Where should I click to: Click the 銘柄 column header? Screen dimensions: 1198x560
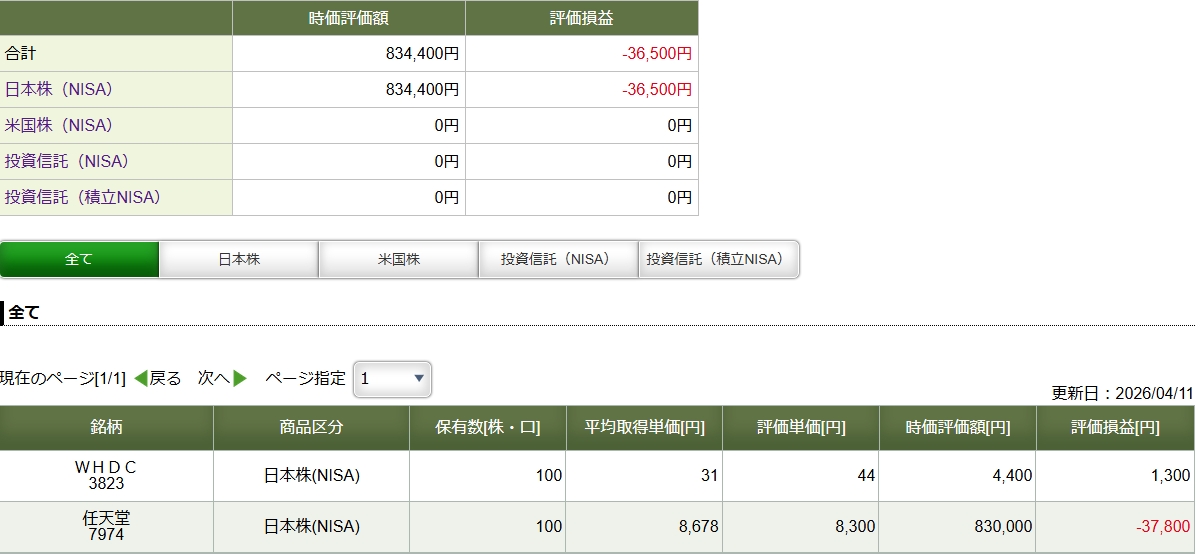click(x=106, y=428)
